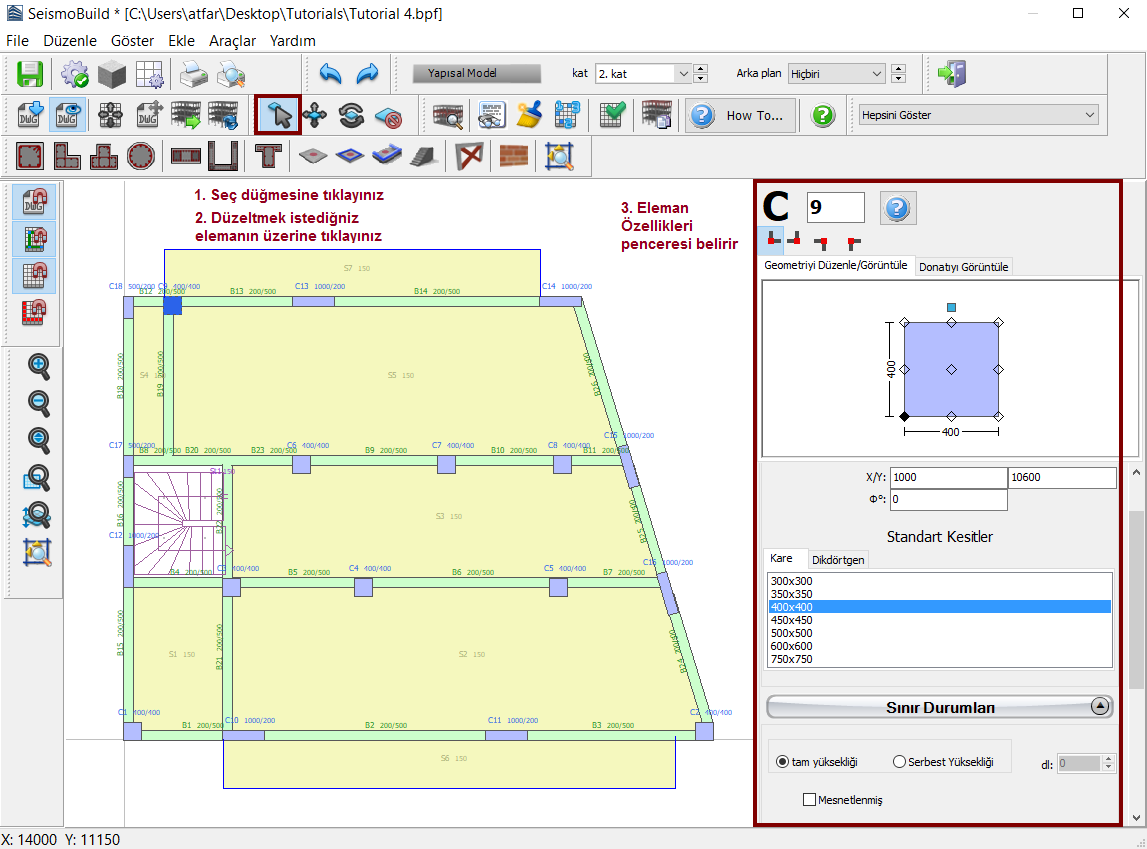Screen dimensions: 1147x849
Task: Select the 'Serbest Yüksekliği' radio button
Action: (x=899, y=762)
